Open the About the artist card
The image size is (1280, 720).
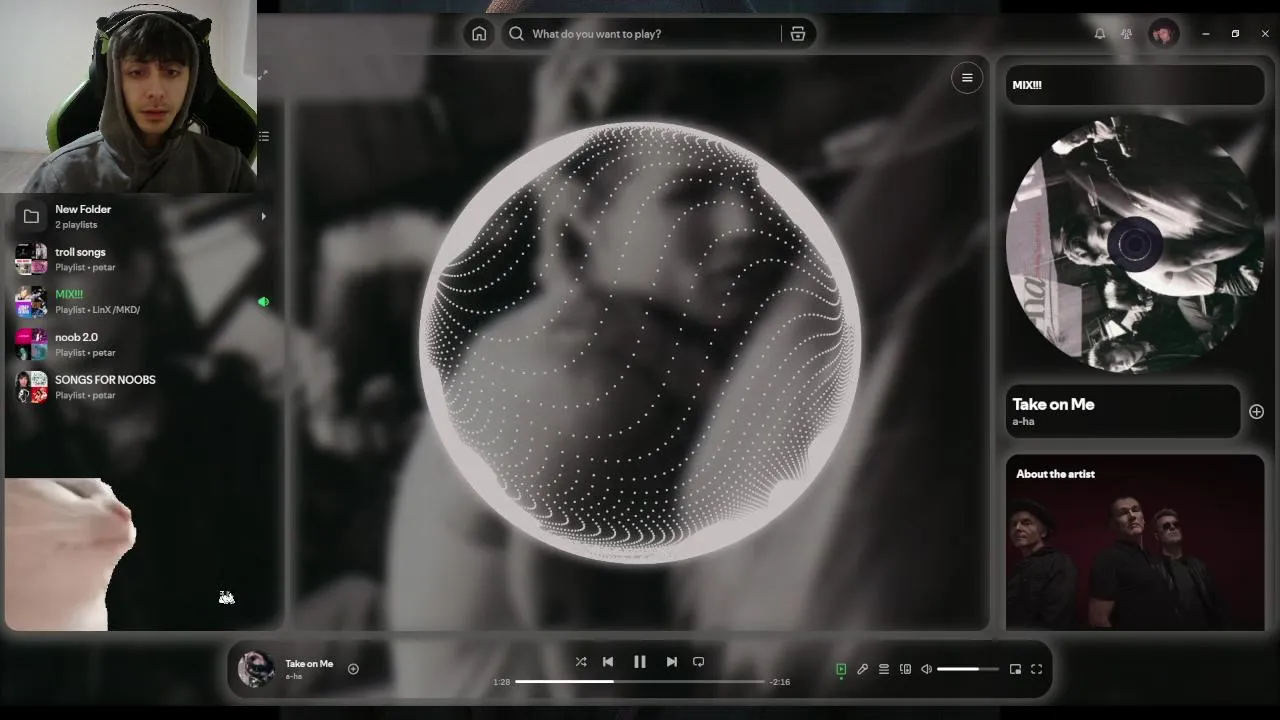pos(1135,543)
